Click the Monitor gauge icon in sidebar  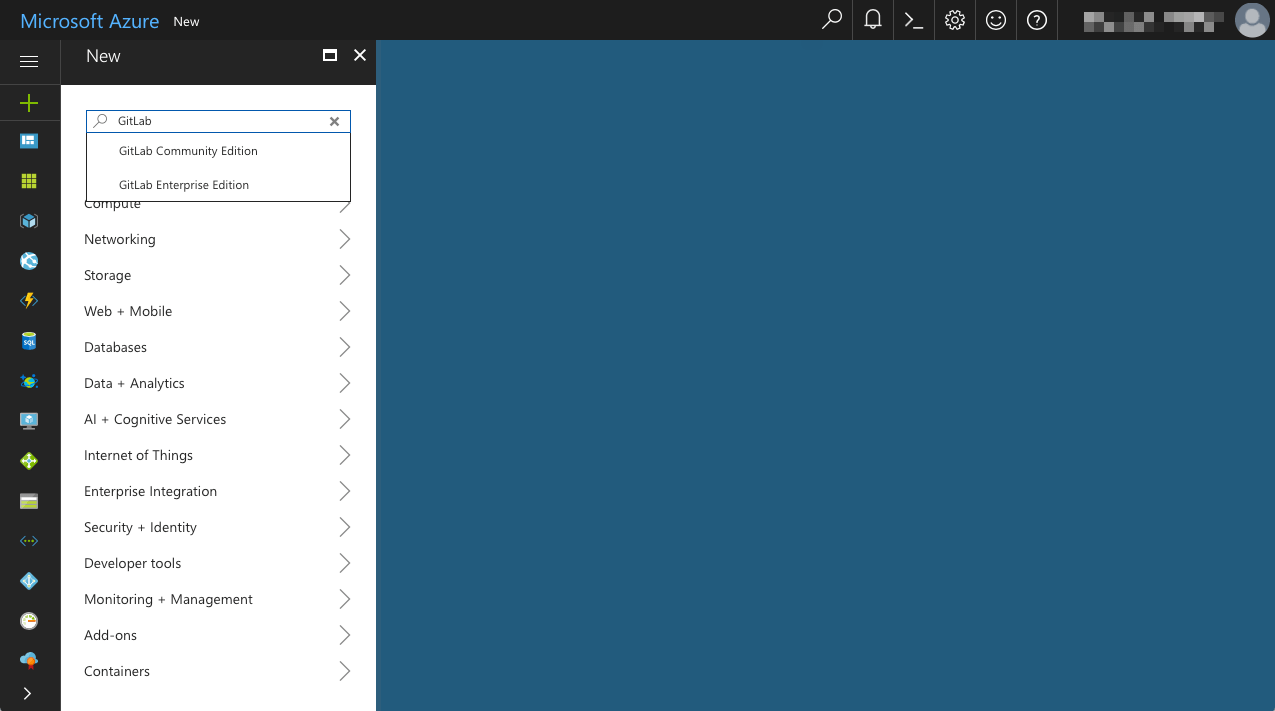pyautogui.click(x=29, y=620)
